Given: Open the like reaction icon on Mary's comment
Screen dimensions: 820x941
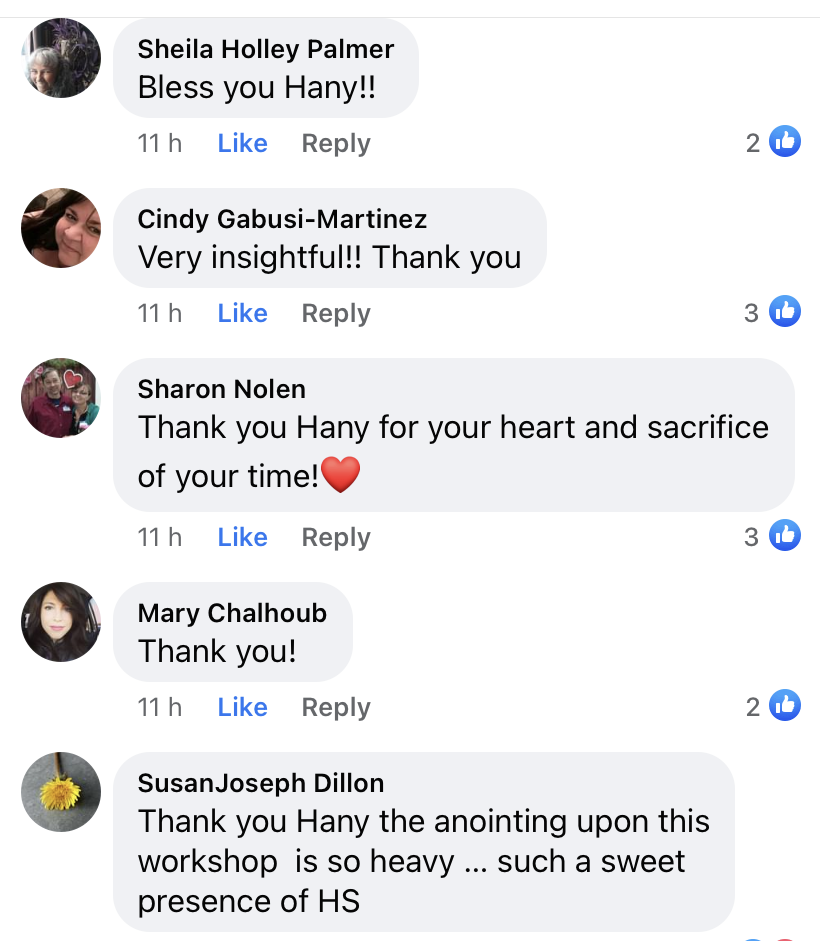Looking at the screenshot, I should click(x=785, y=705).
